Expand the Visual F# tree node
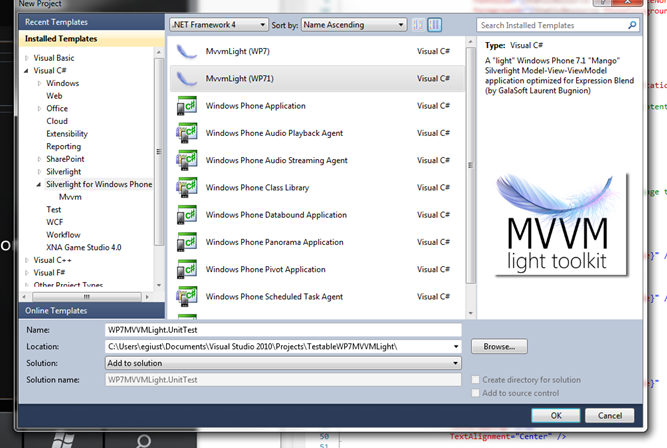The image size is (667, 448). [27, 273]
